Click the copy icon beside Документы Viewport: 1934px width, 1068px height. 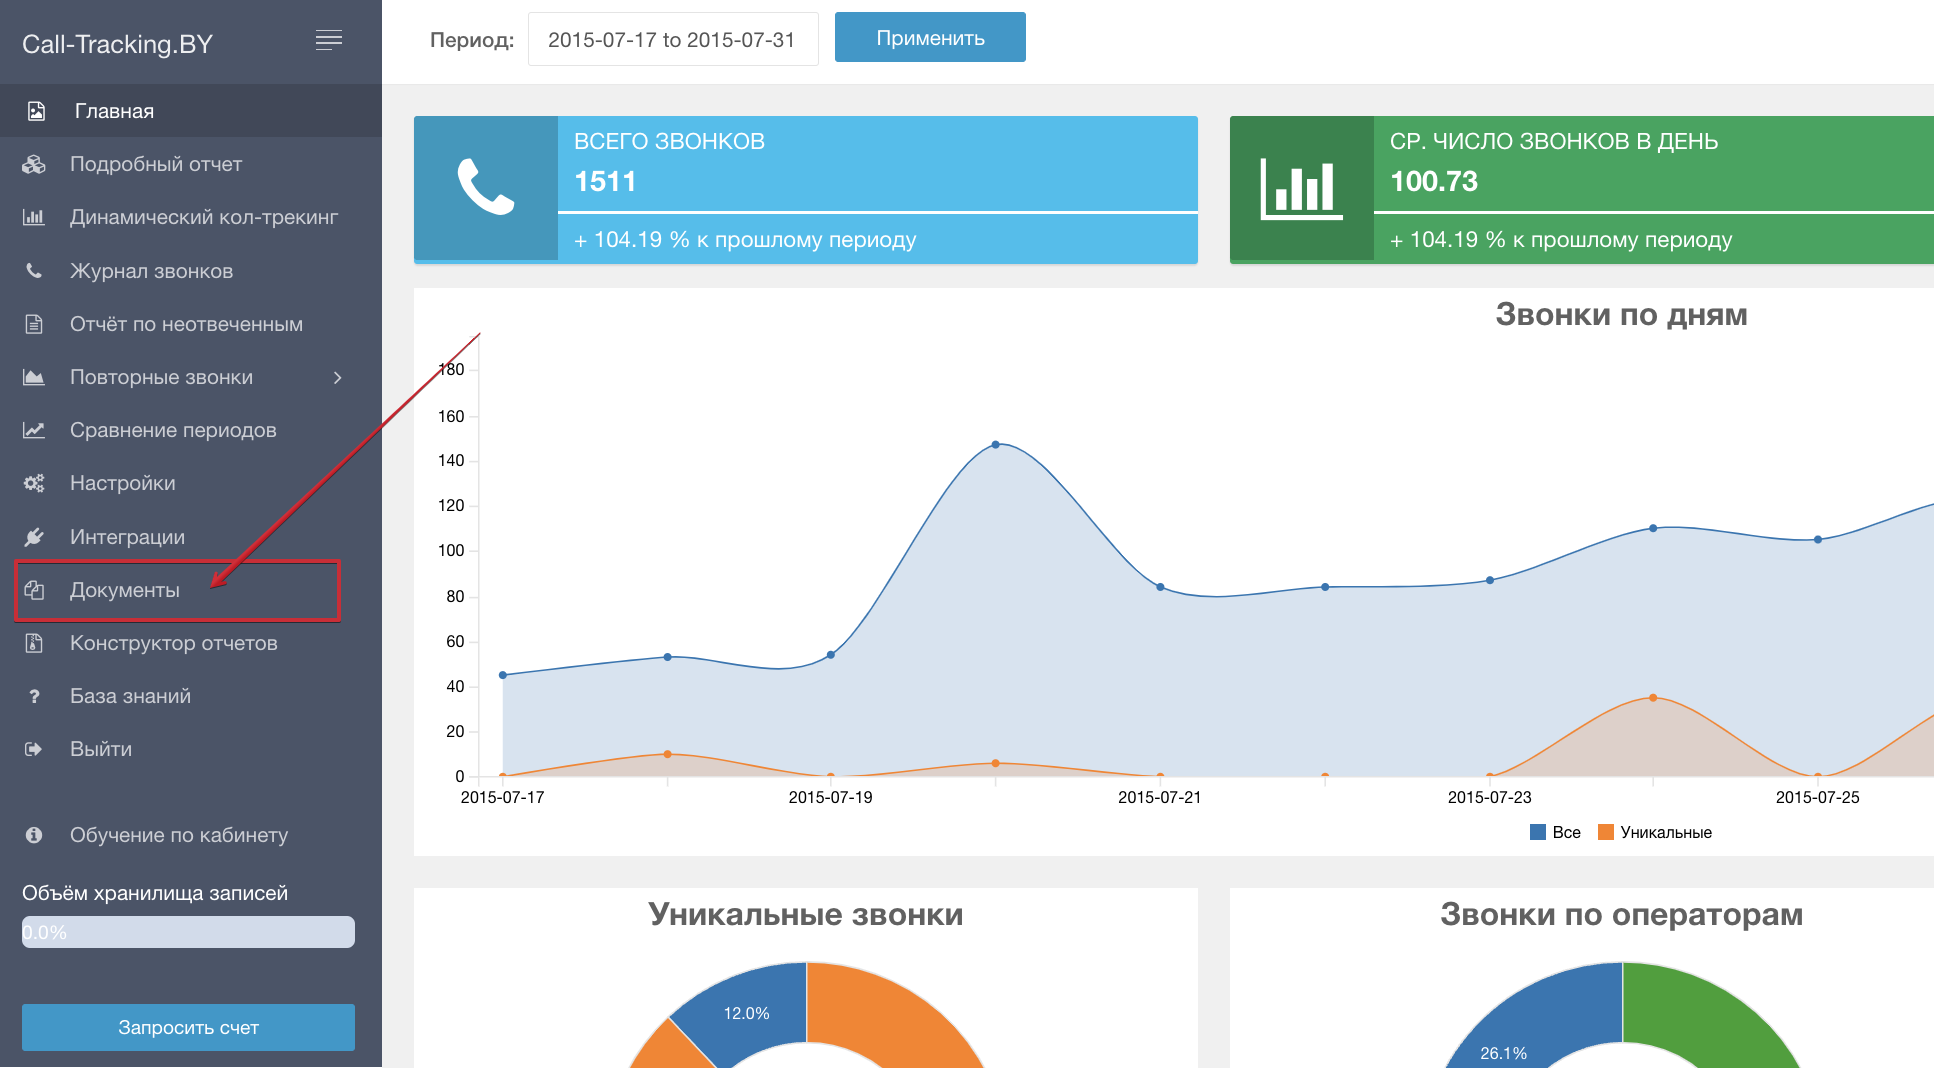pos(34,590)
